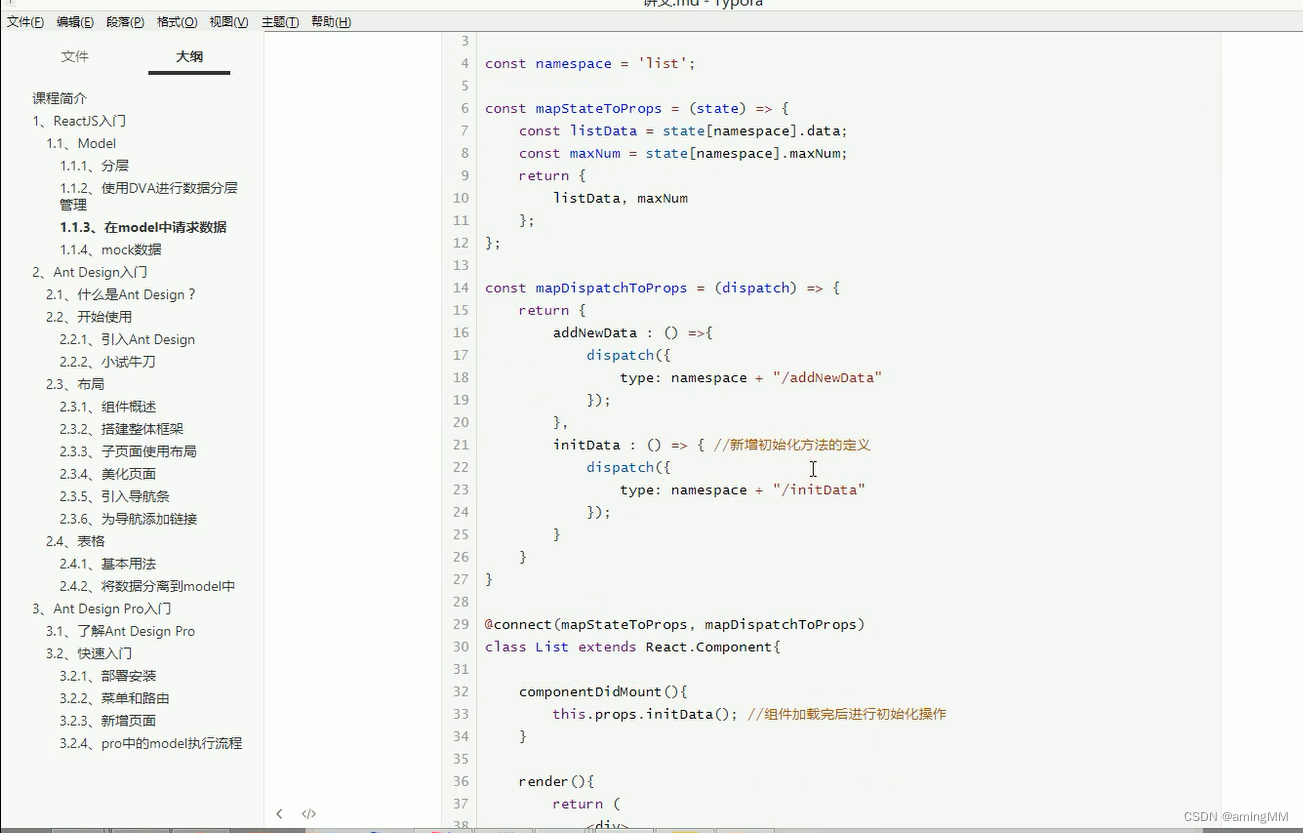The width and height of the screenshot is (1303, 833).
Task: Click line "class List extends React.Component{"
Action: click(x=632, y=647)
